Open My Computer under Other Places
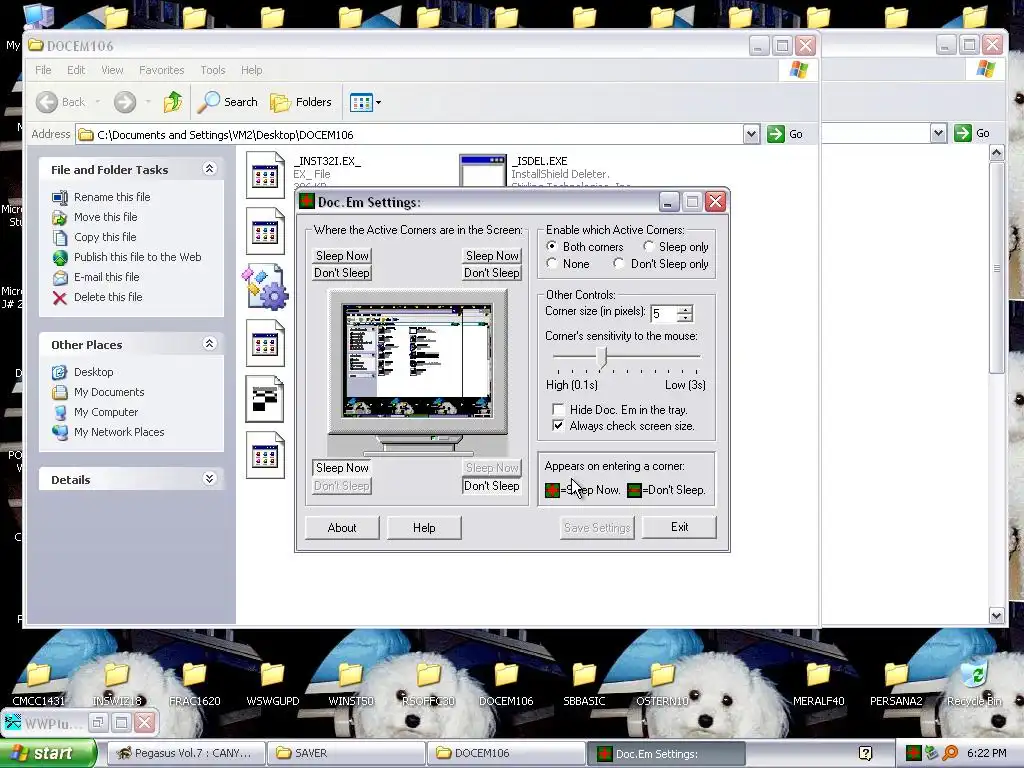Screen dimensions: 1024x768 106,412
